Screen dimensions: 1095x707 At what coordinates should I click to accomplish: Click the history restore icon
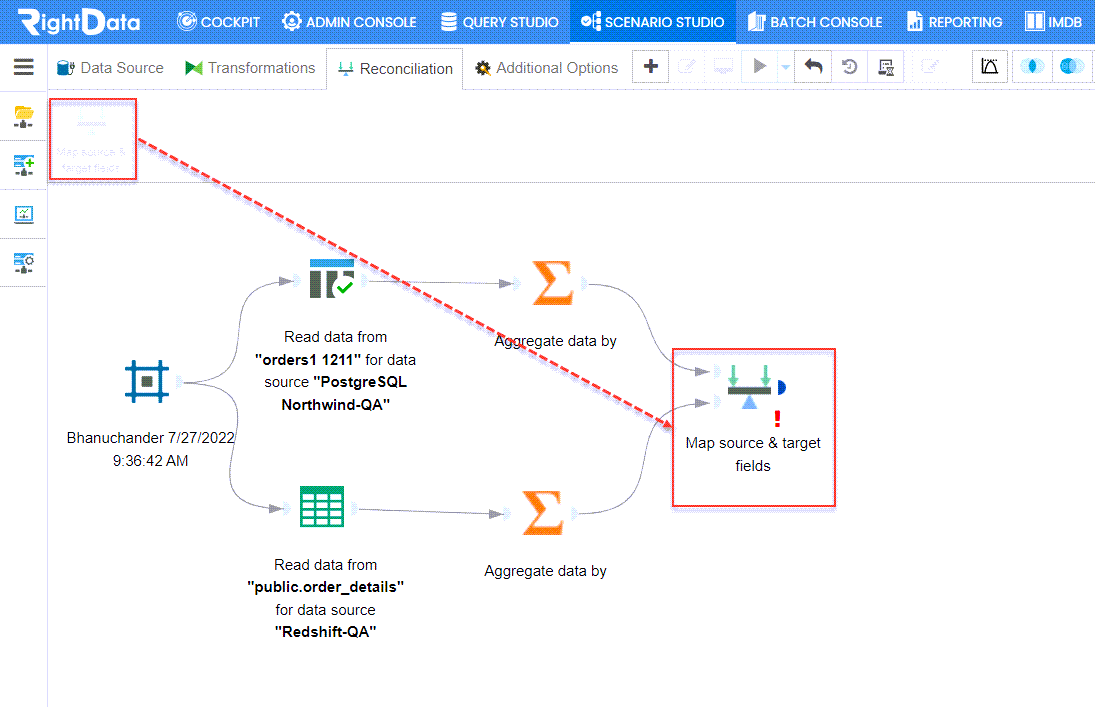849,66
